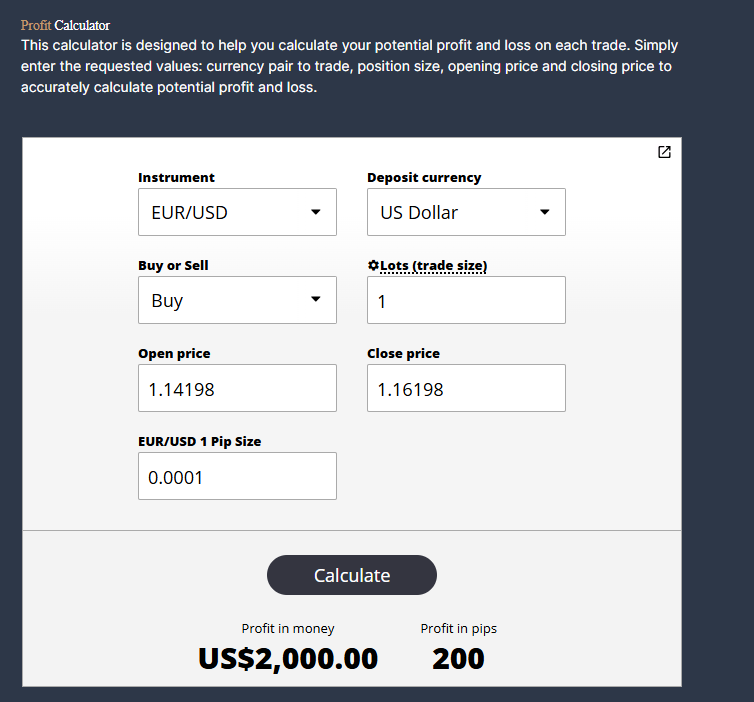This screenshot has height=702, width=754.
Task: Click the gear icon beside Lots
Action: click(373, 265)
